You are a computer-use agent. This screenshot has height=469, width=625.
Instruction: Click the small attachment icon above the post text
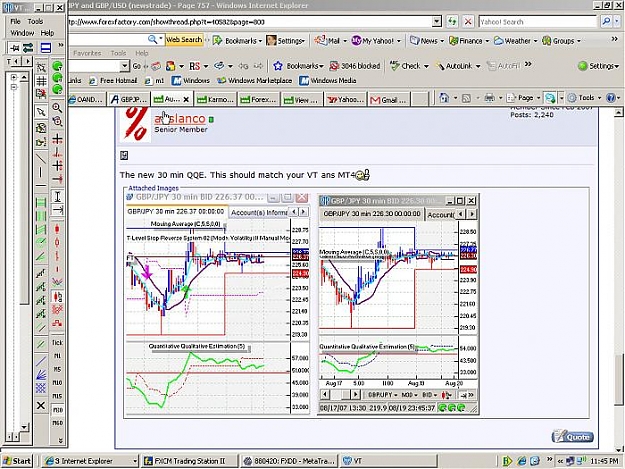tap(124, 155)
